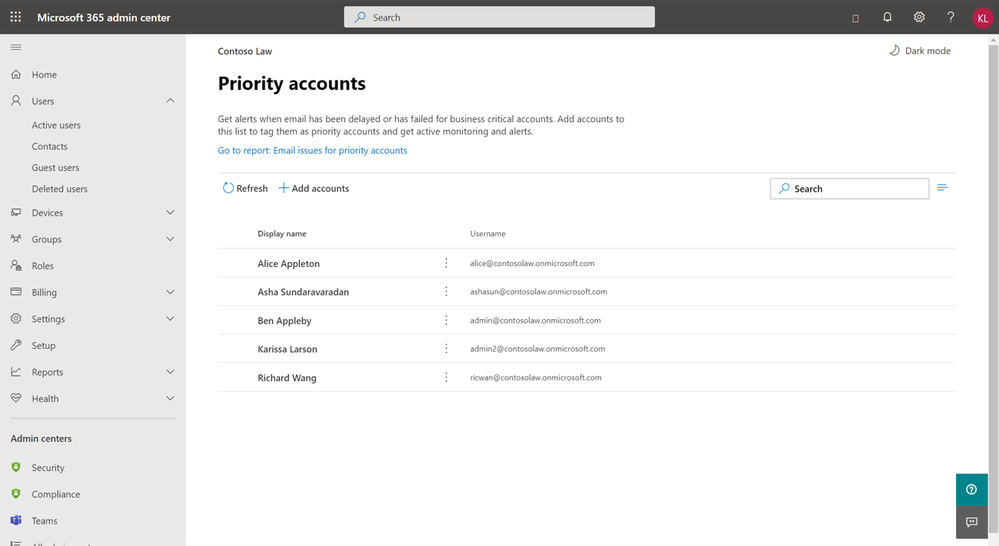This screenshot has width=999, height=546.
Task: Click the top header Search box
Action: click(x=500, y=17)
